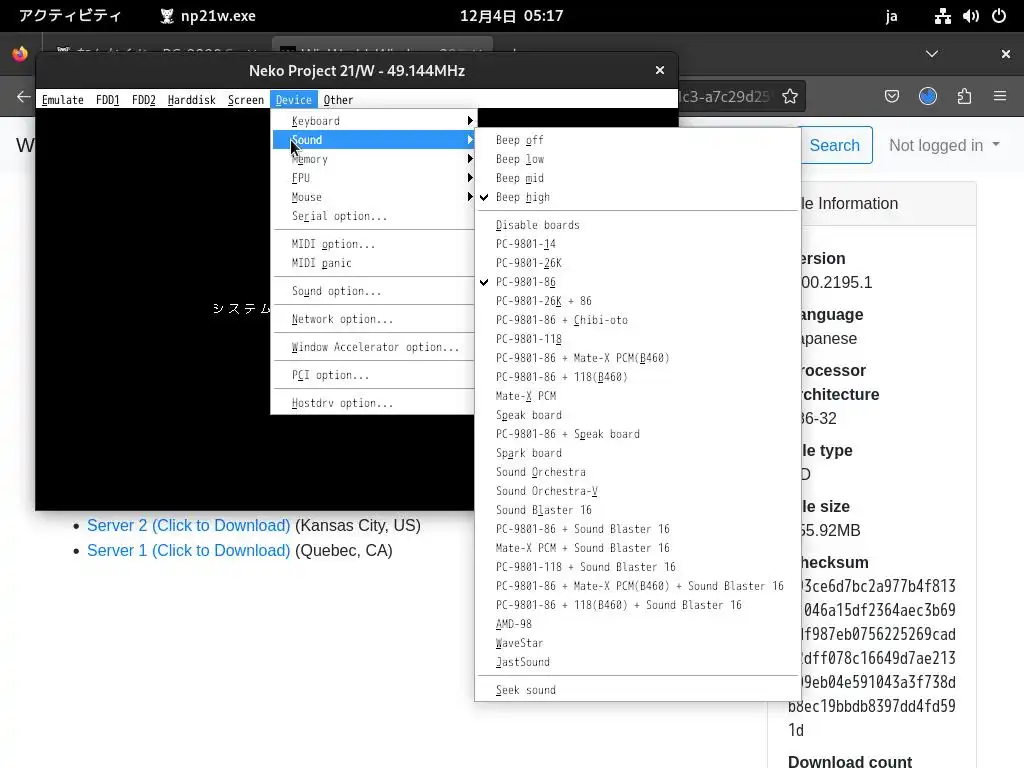This screenshot has height=768, width=1024.
Task: Open the Emulate menu
Action: [63, 100]
